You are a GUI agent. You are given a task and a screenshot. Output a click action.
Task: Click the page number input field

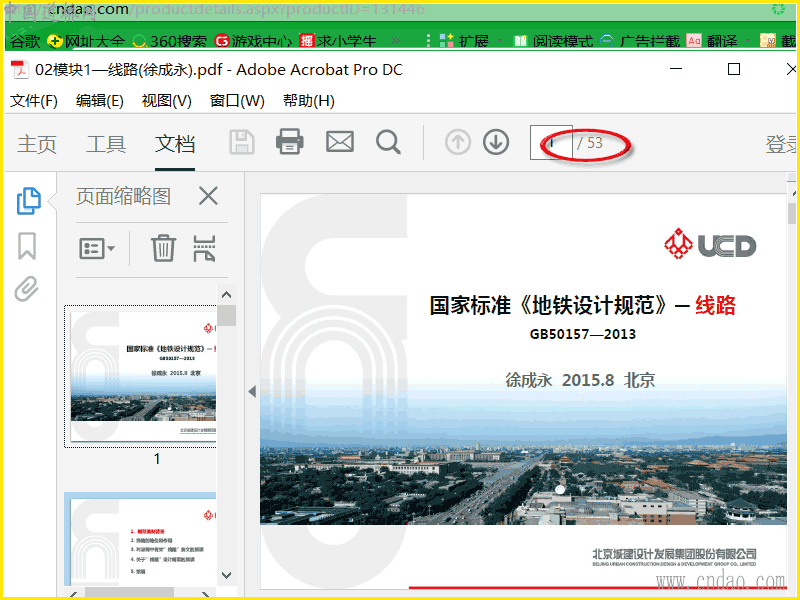(x=551, y=142)
